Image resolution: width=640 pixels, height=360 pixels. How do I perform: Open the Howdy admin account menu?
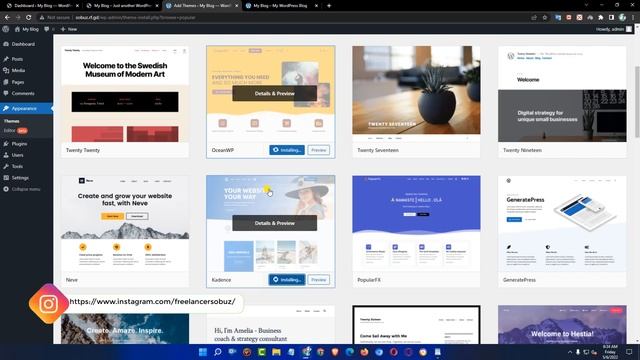[x=613, y=29]
